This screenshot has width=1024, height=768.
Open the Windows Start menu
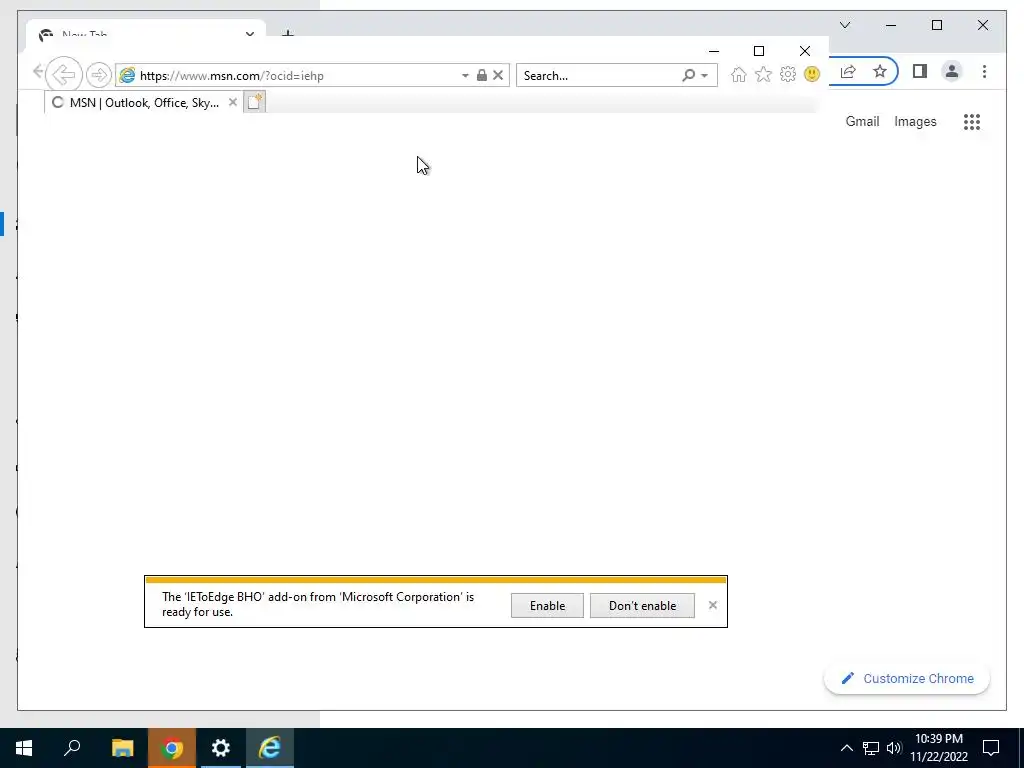tap(24, 748)
